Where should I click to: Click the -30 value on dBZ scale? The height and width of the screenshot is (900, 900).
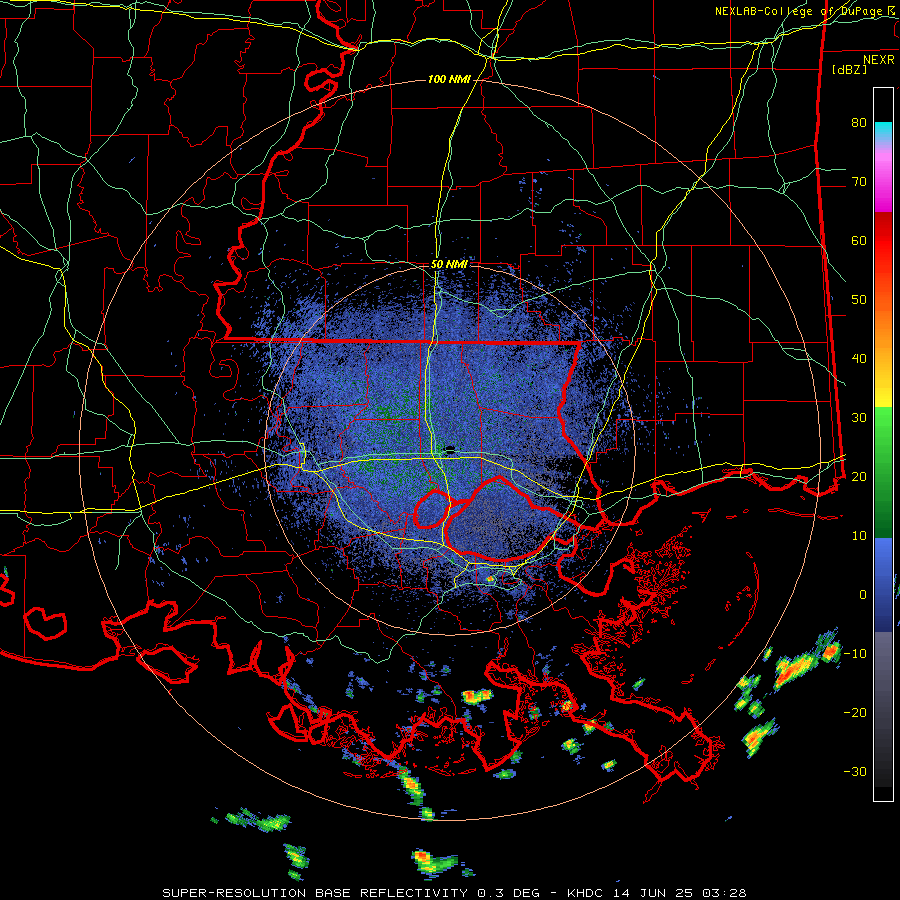pos(855,771)
